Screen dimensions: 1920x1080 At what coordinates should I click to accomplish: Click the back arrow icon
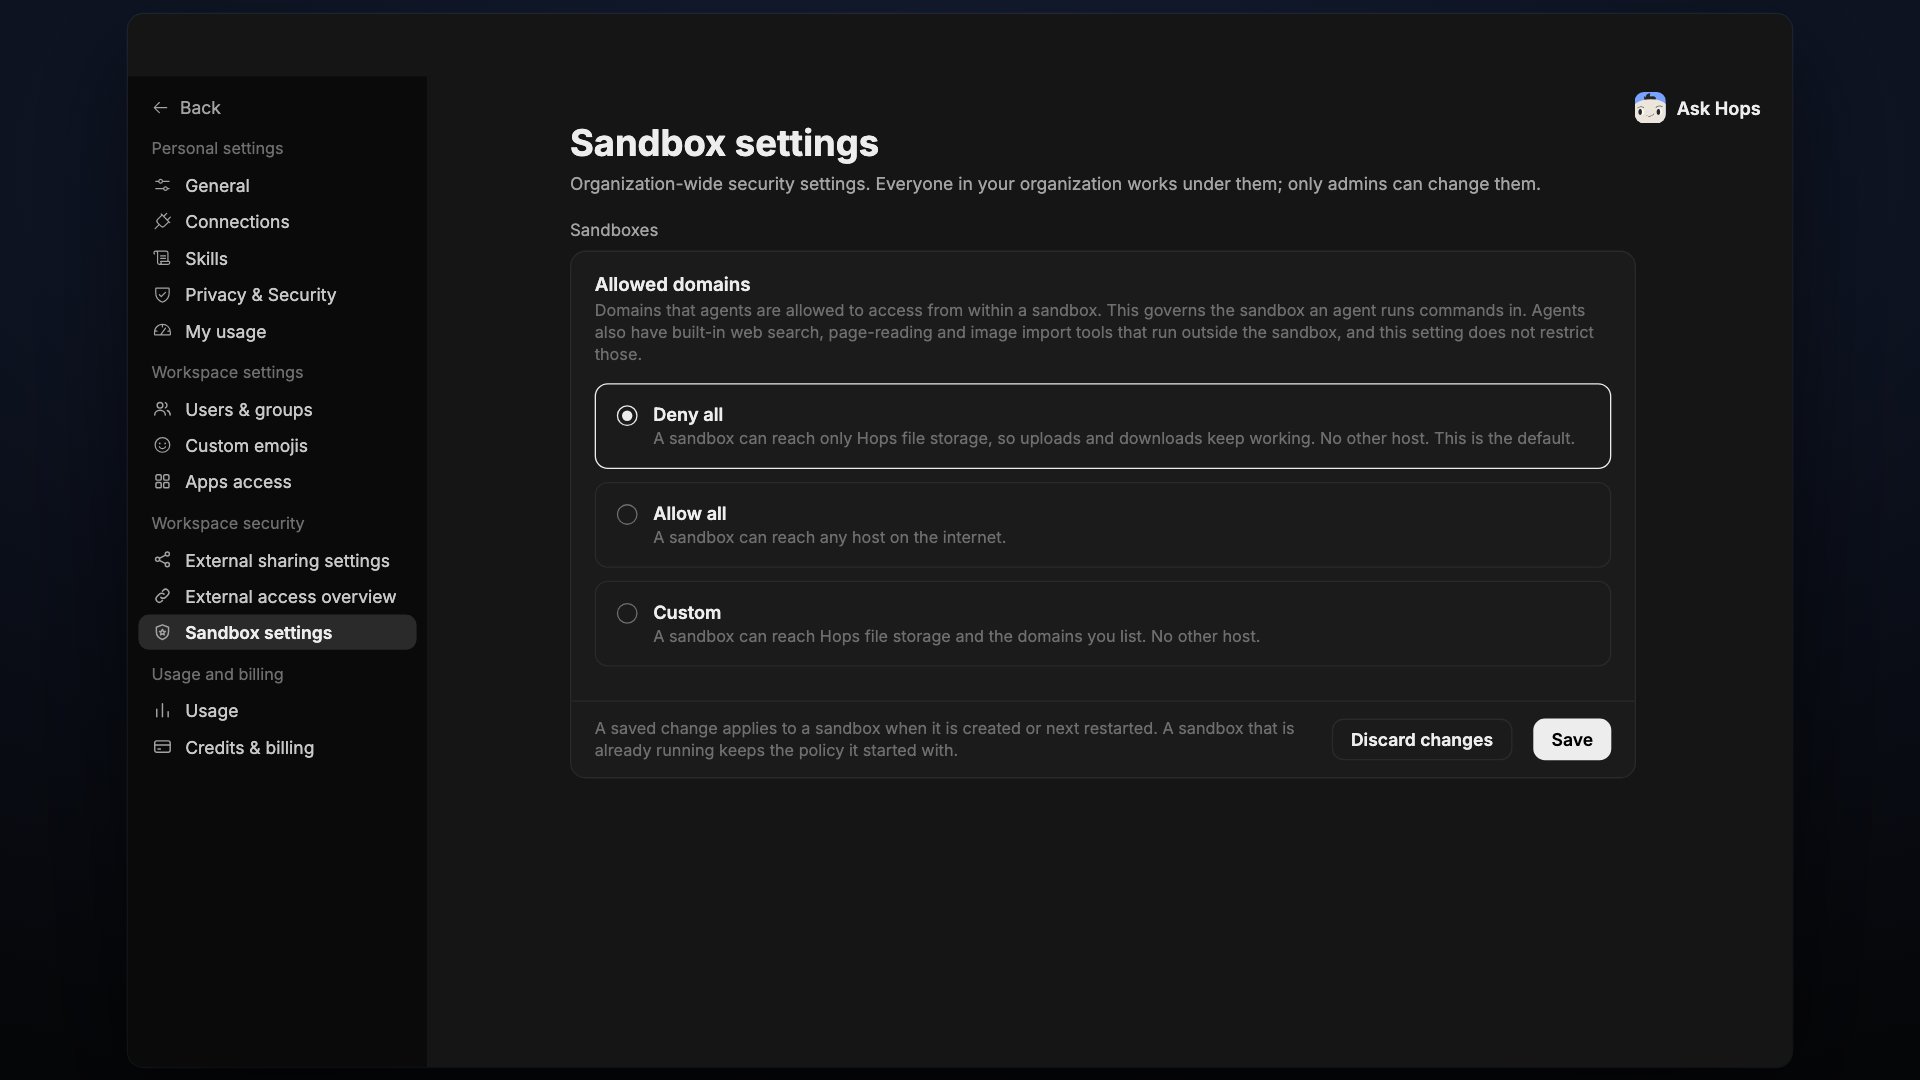(x=160, y=108)
